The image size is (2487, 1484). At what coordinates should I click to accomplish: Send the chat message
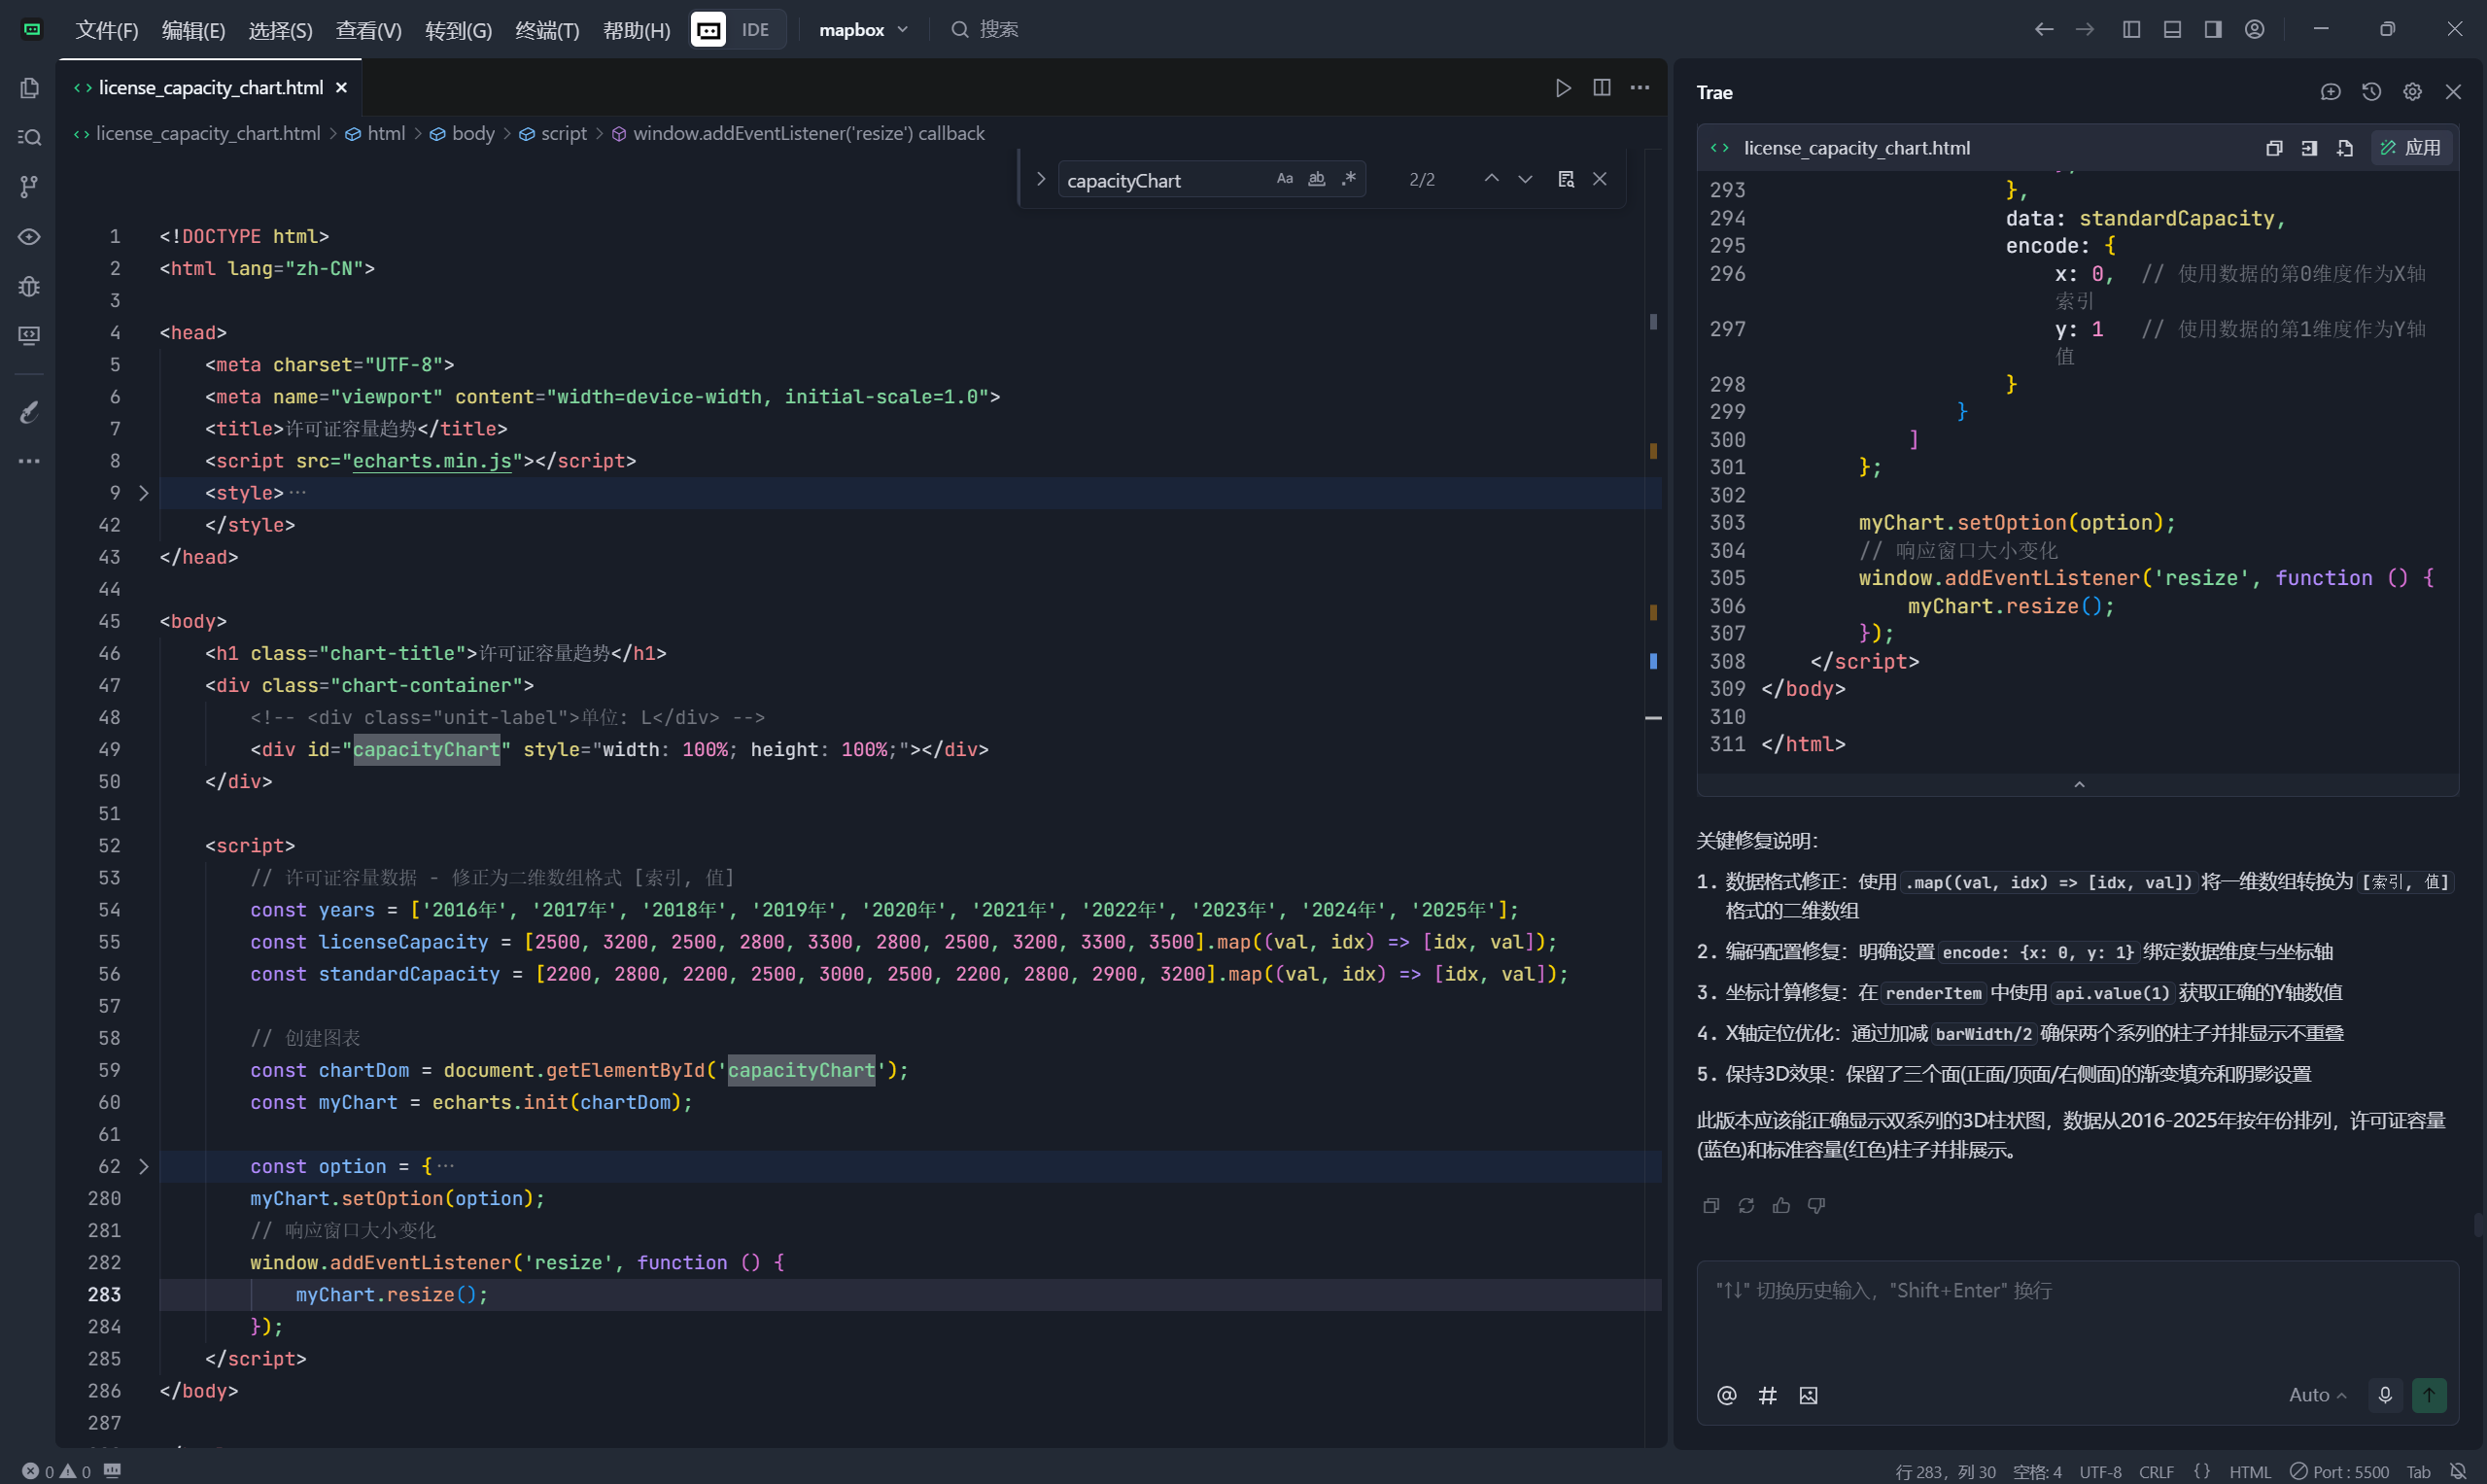tap(2429, 1394)
